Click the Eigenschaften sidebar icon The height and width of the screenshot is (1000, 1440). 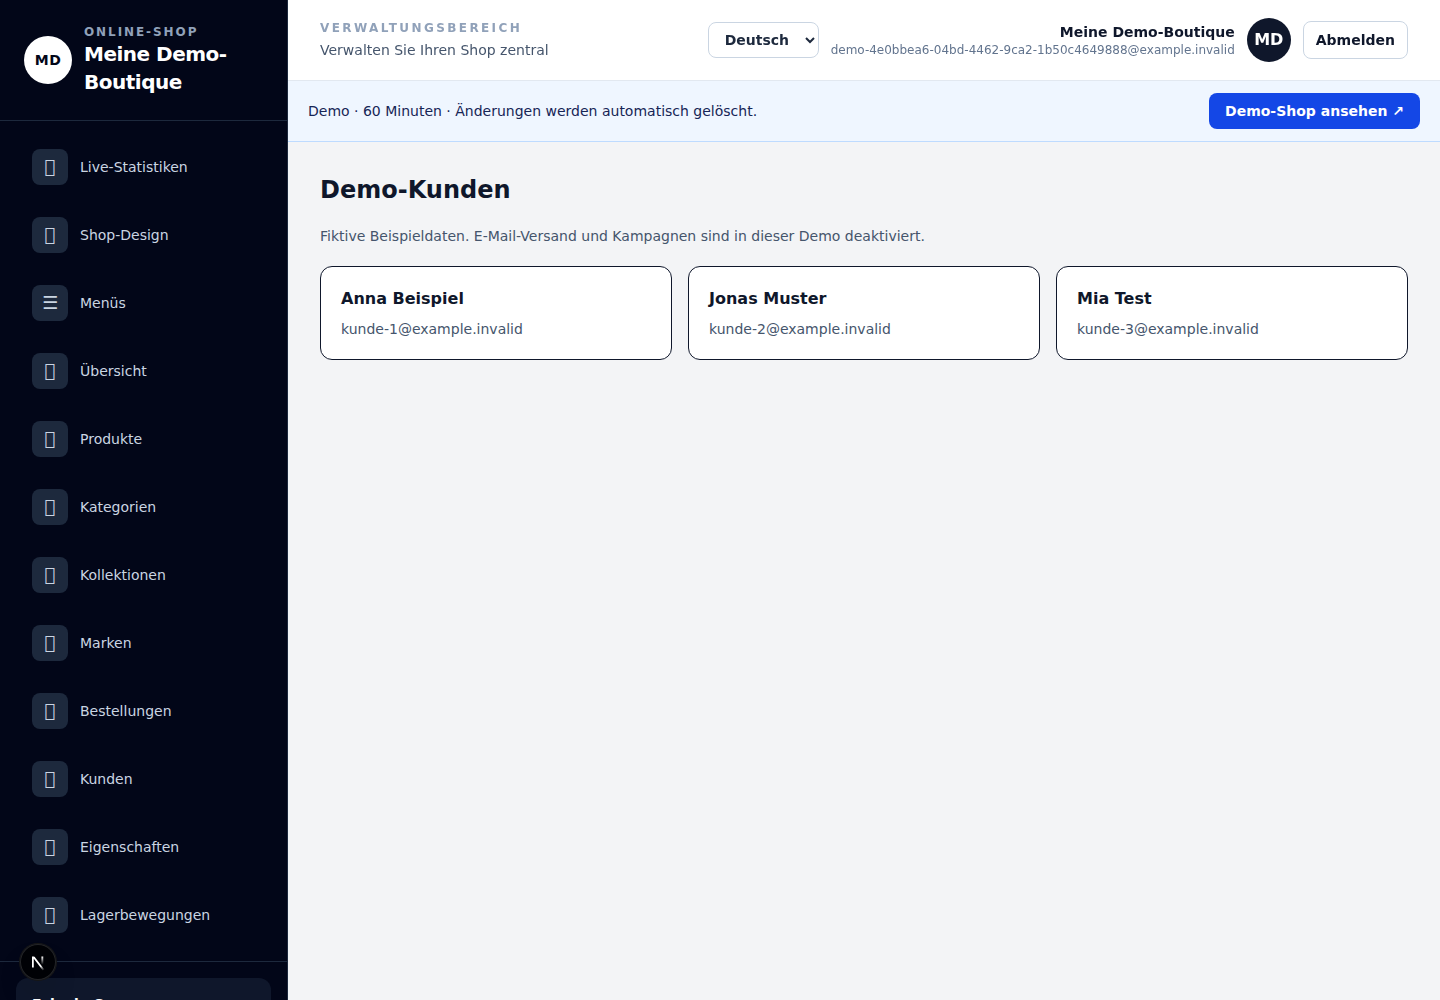50,847
